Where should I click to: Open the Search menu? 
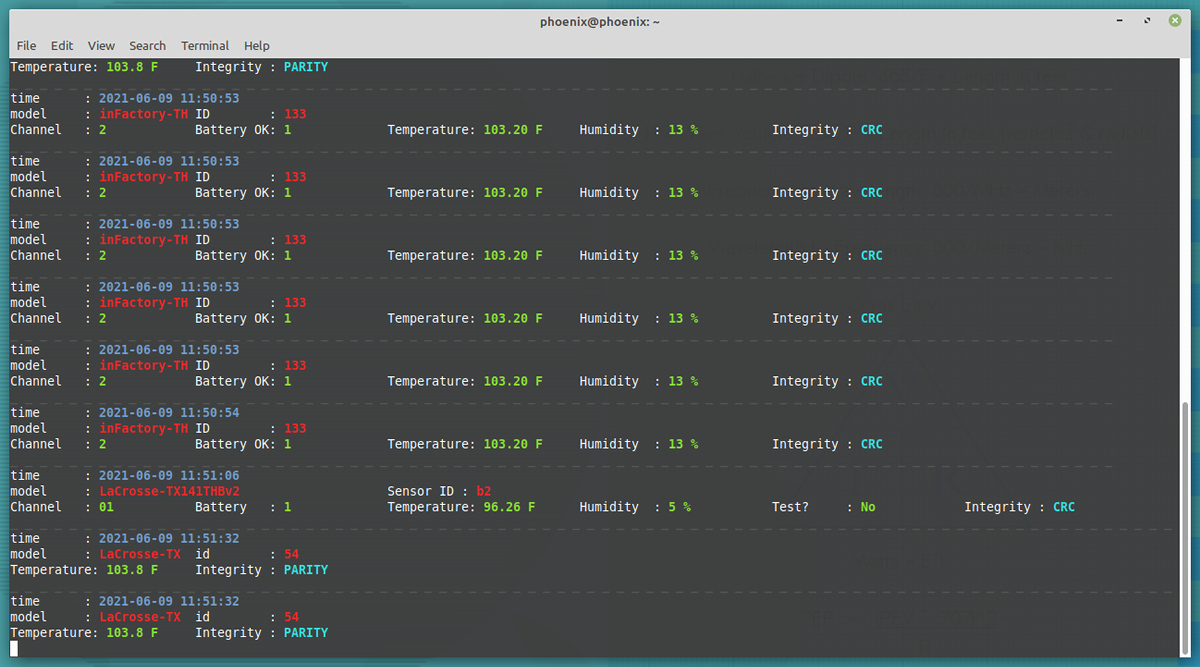point(147,45)
